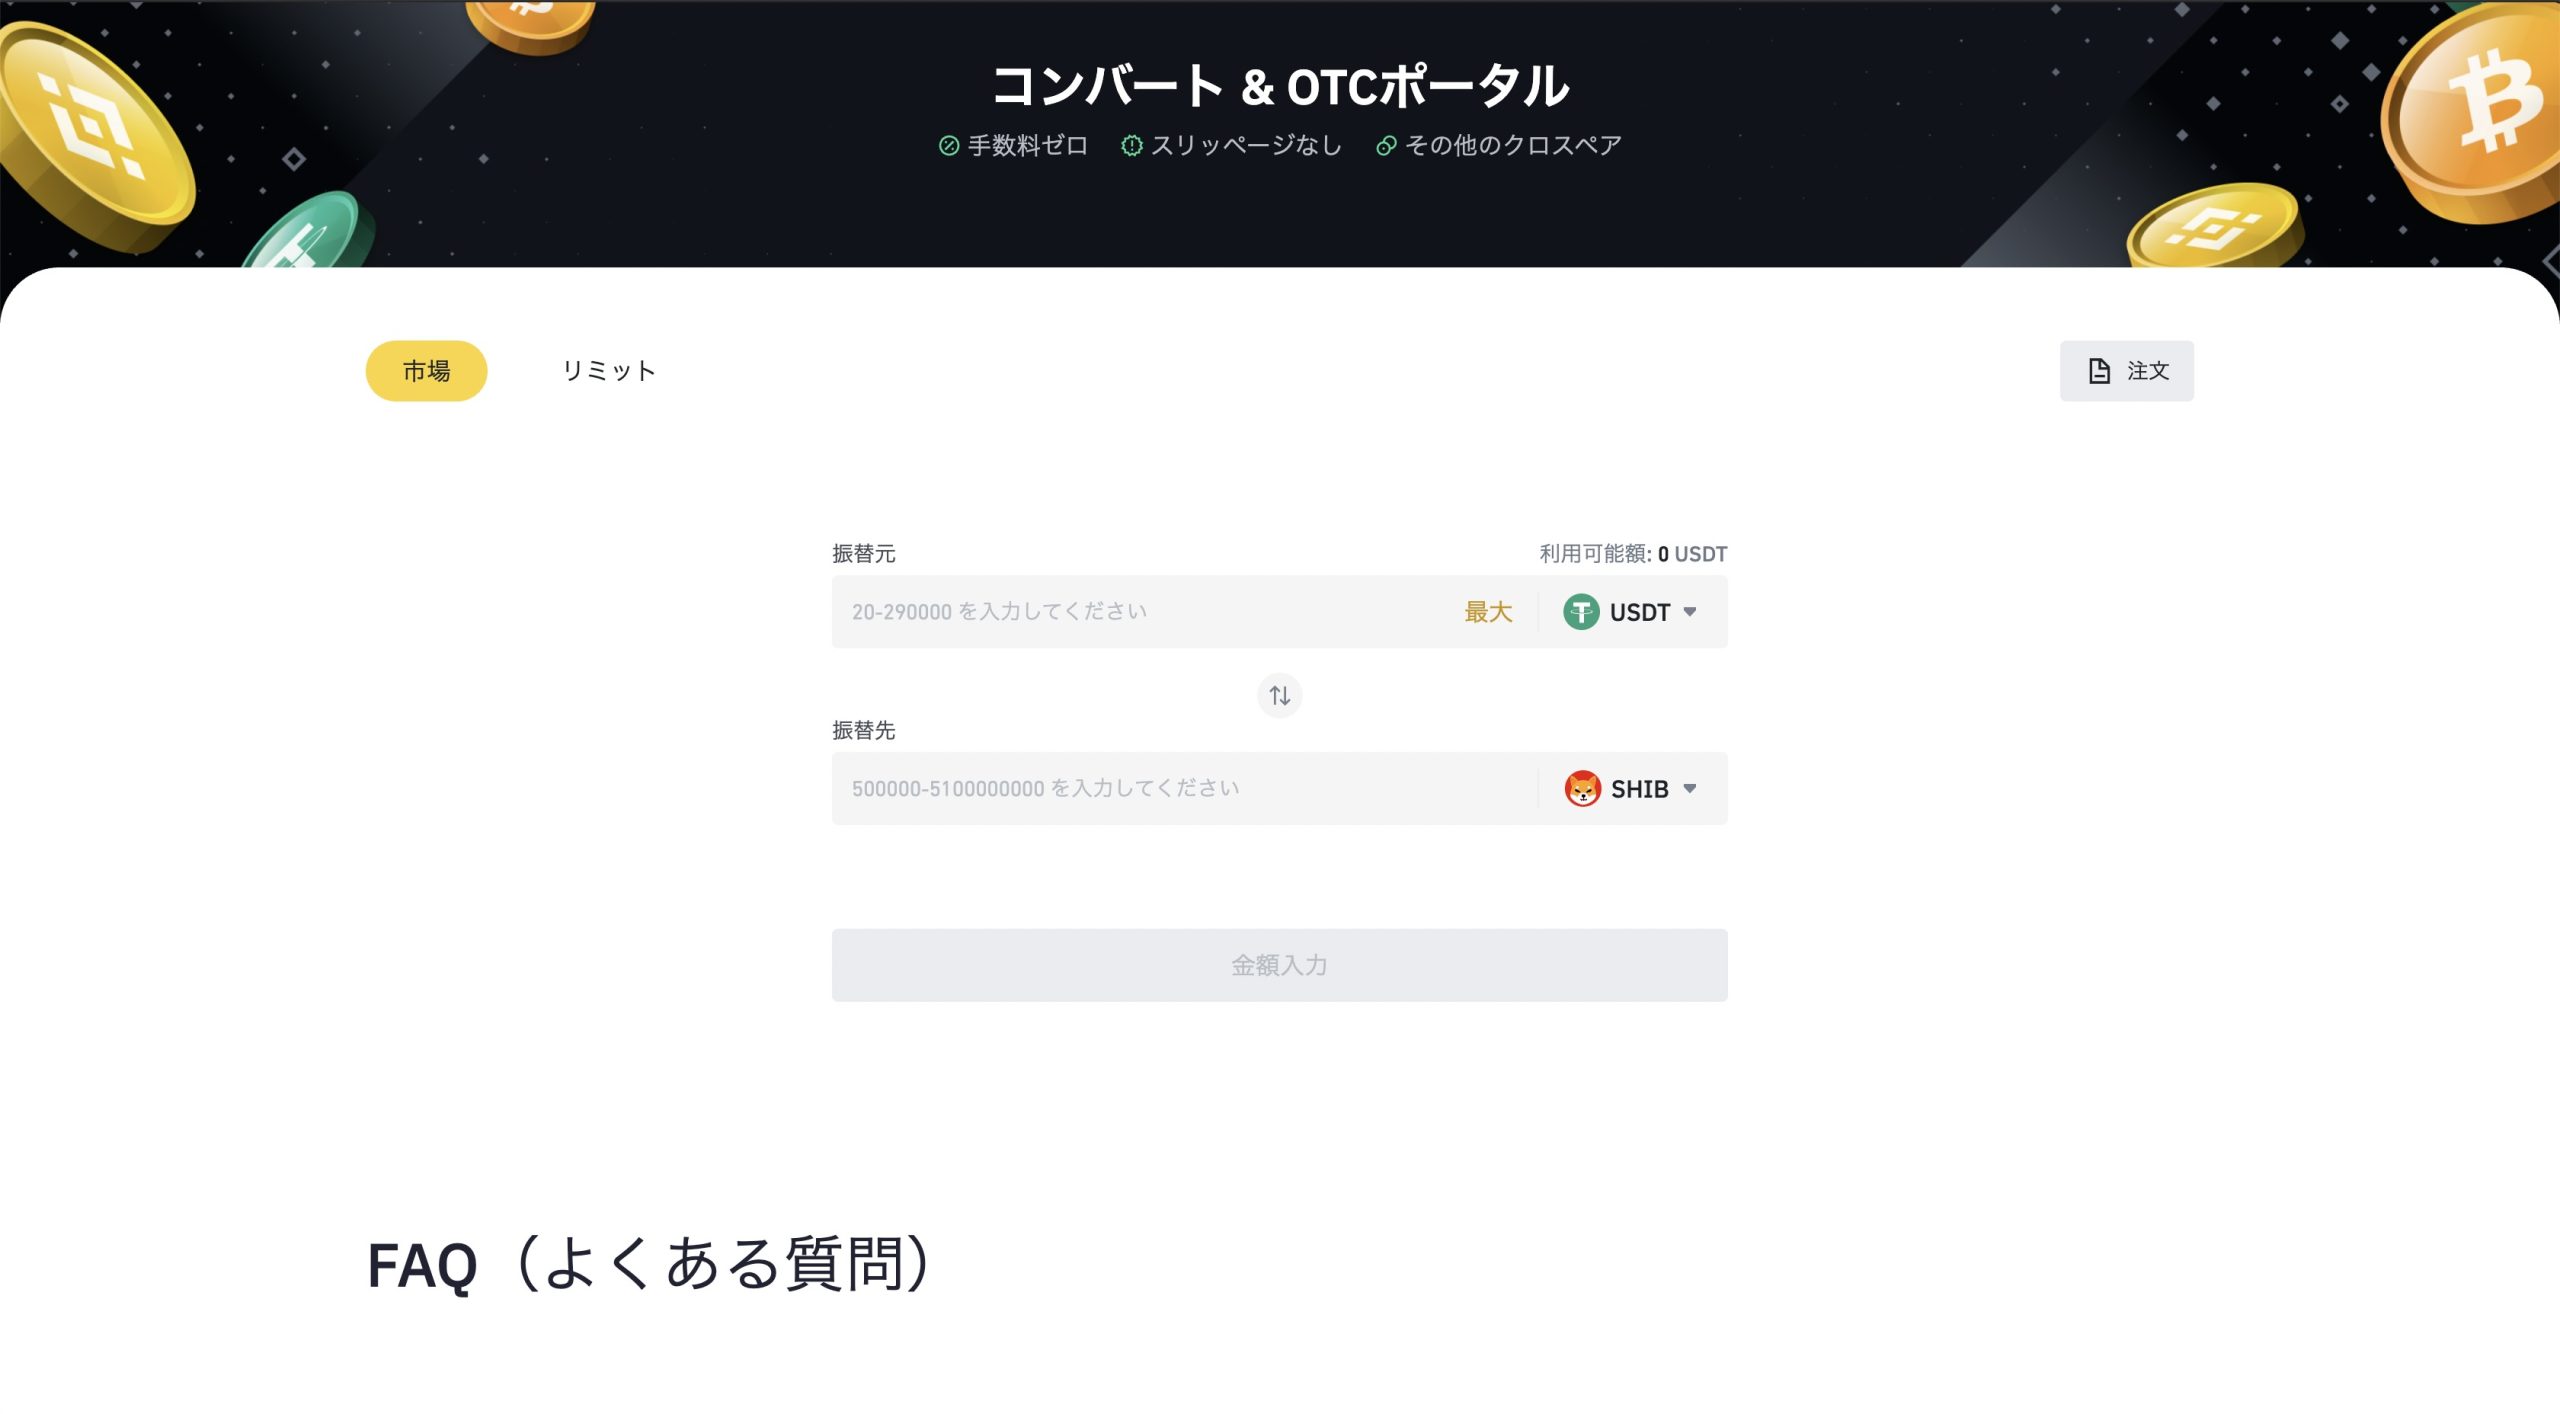
Task: Select the 市場 tab
Action: click(426, 370)
